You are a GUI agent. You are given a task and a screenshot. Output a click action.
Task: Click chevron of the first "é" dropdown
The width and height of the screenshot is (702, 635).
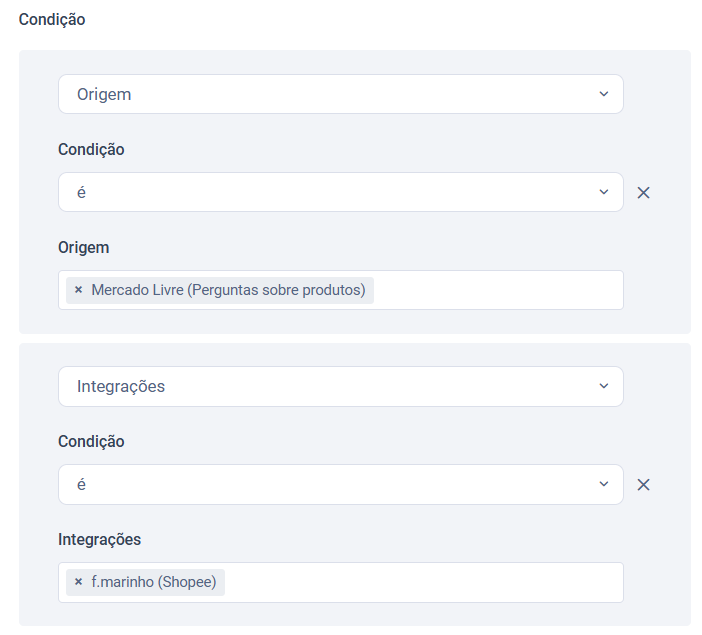(603, 192)
